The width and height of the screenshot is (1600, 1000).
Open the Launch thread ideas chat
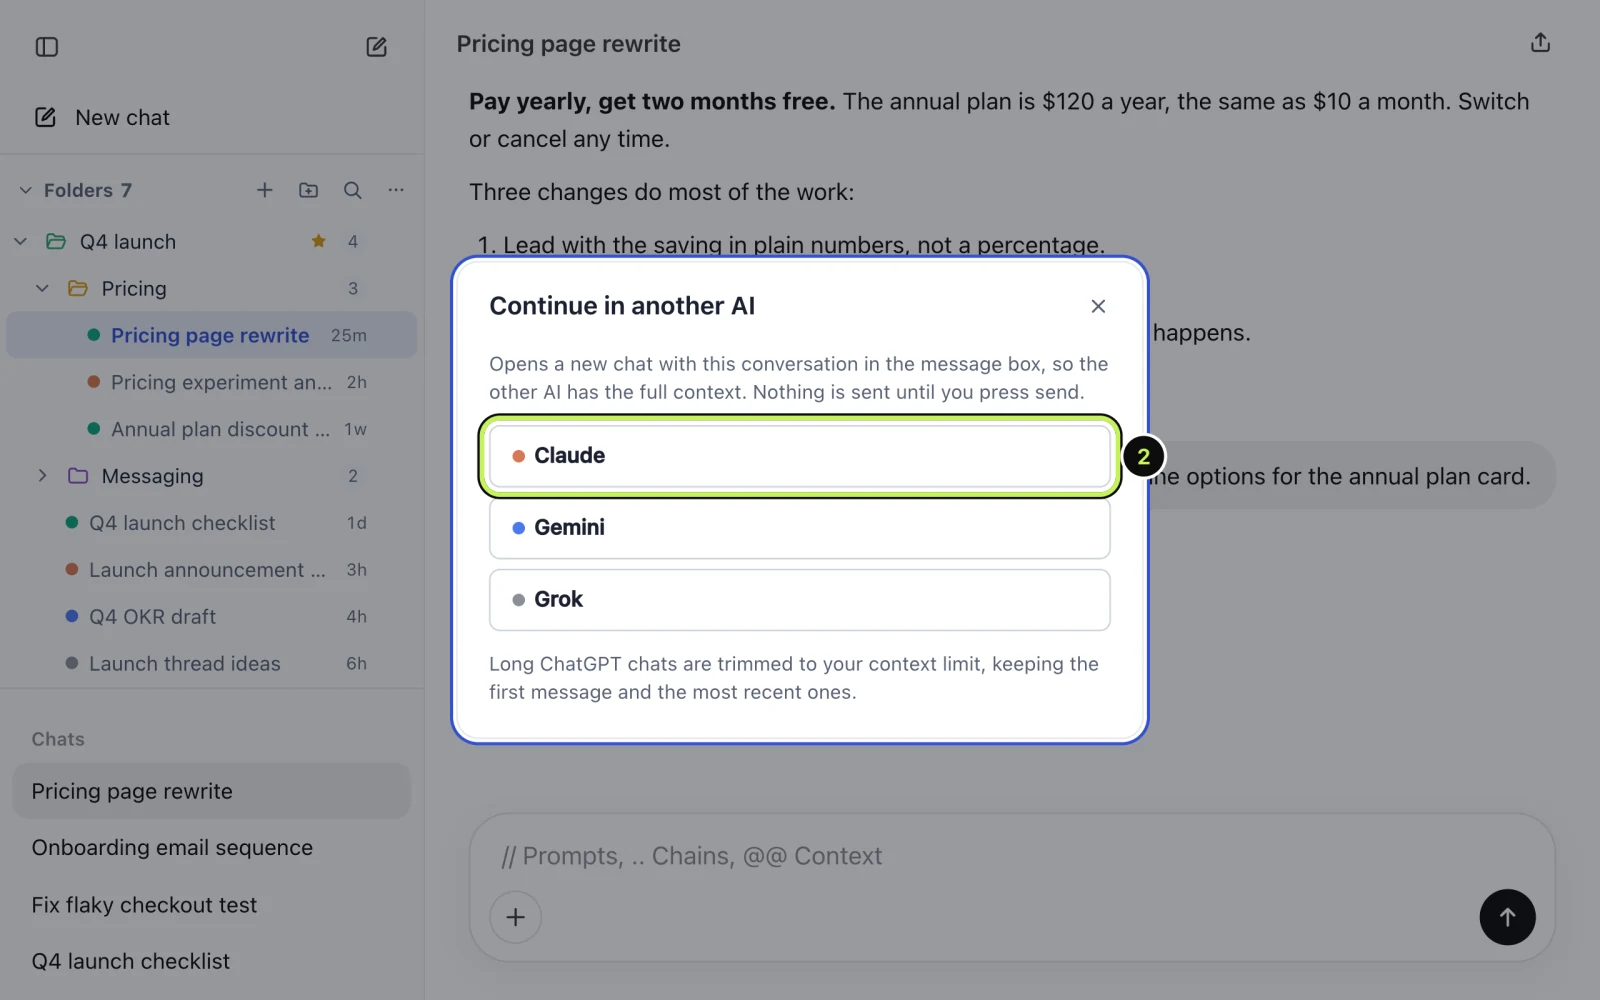[x=212, y=664]
